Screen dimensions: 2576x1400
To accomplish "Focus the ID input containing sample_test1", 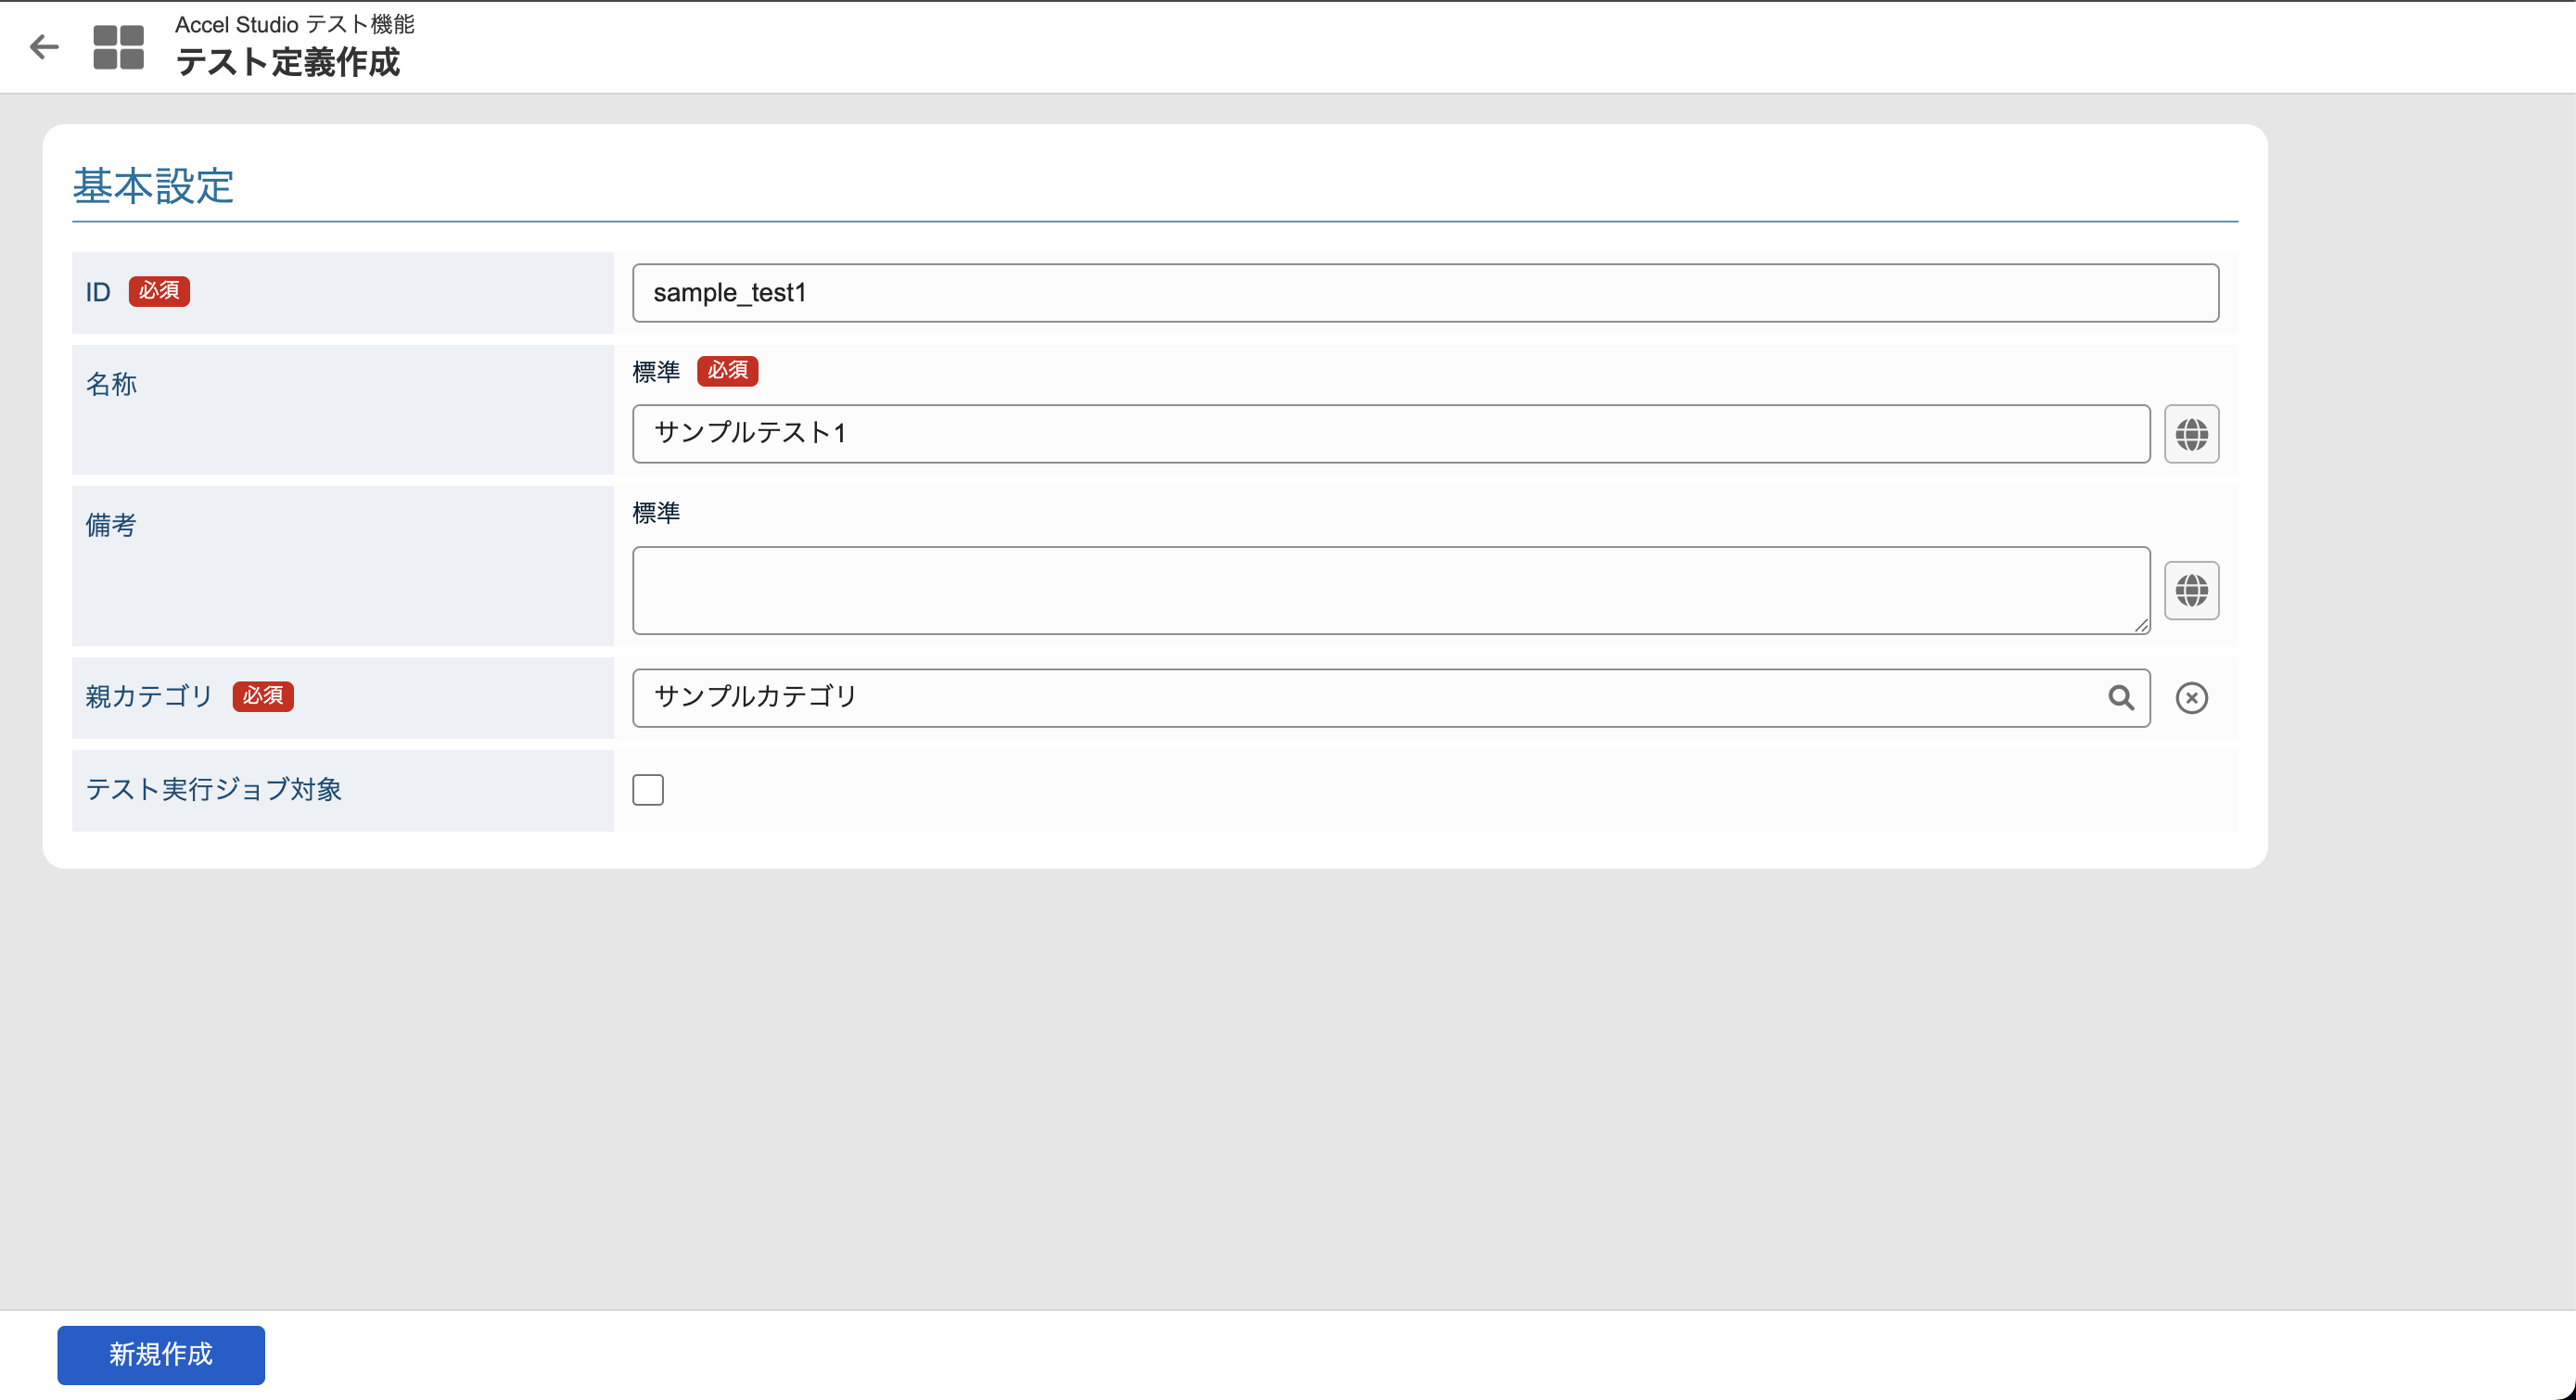I will click(x=1424, y=293).
